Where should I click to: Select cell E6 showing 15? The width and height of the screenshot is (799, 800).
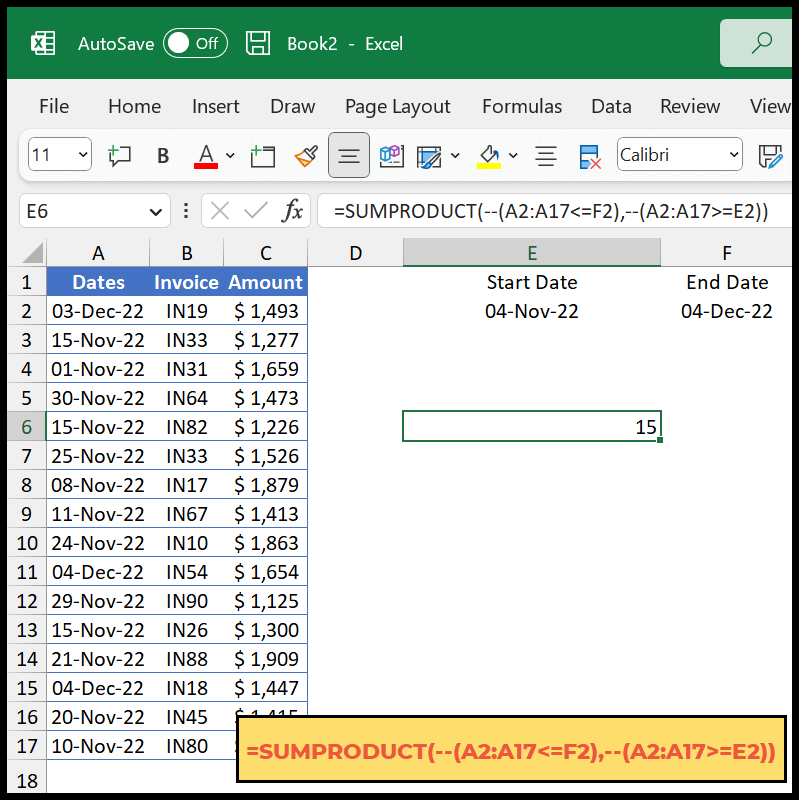click(x=532, y=427)
